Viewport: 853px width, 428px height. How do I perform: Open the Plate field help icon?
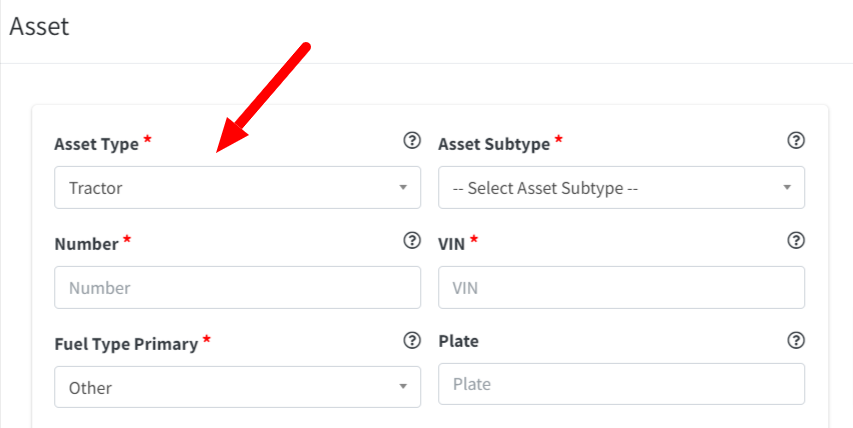pos(795,341)
